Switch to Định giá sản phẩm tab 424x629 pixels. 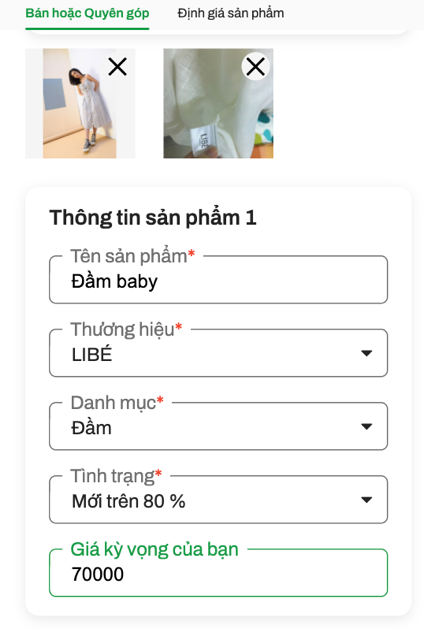231,13
